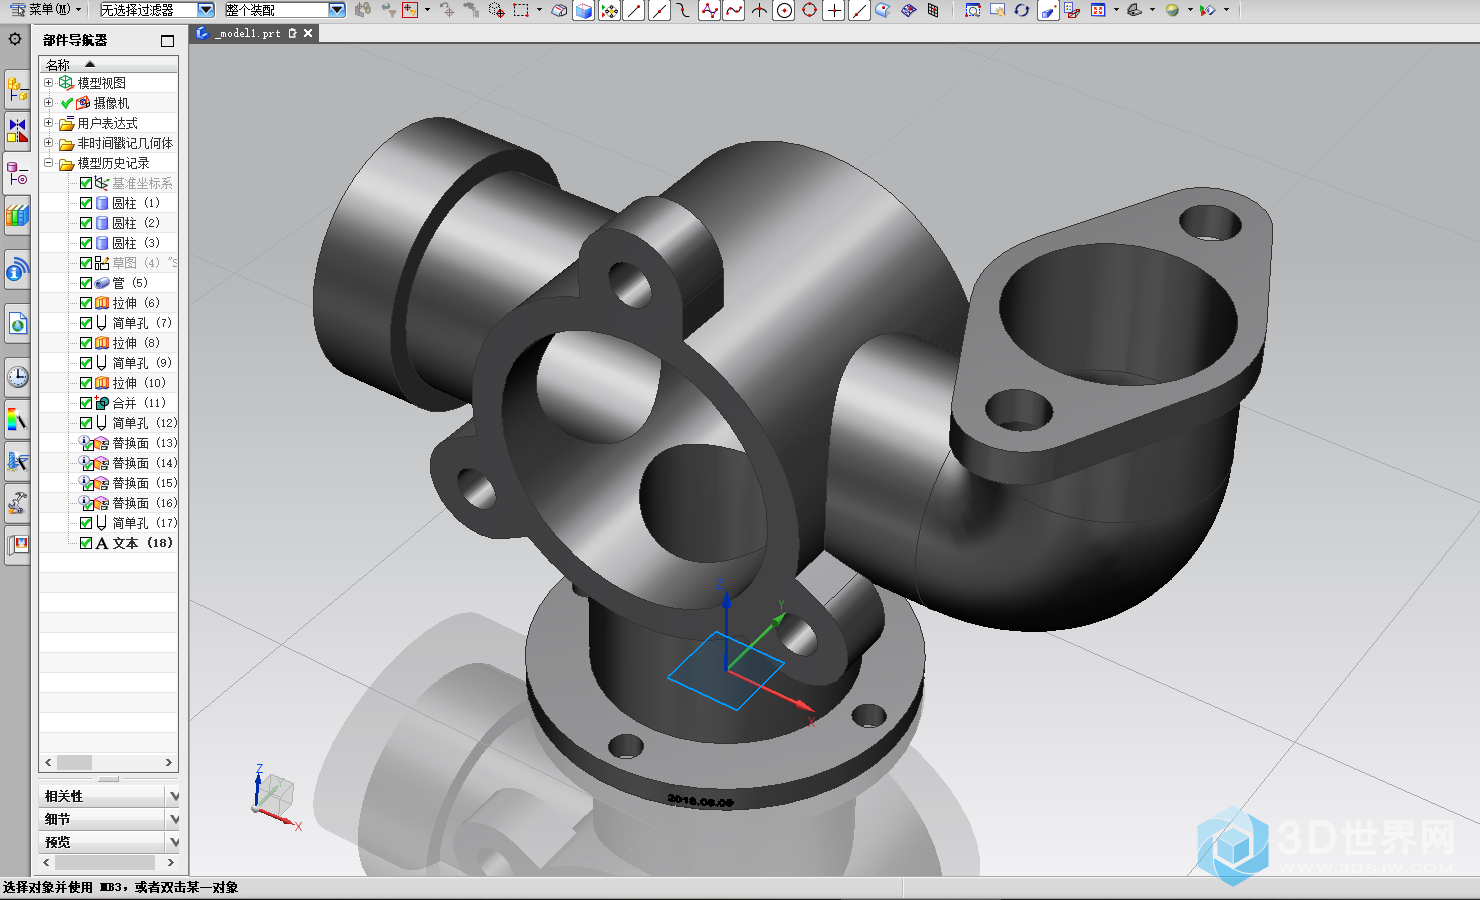This screenshot has width=1480, height=900.
Task: Expand the 非时间戳记几何体 node
Action: click(48, 143)
